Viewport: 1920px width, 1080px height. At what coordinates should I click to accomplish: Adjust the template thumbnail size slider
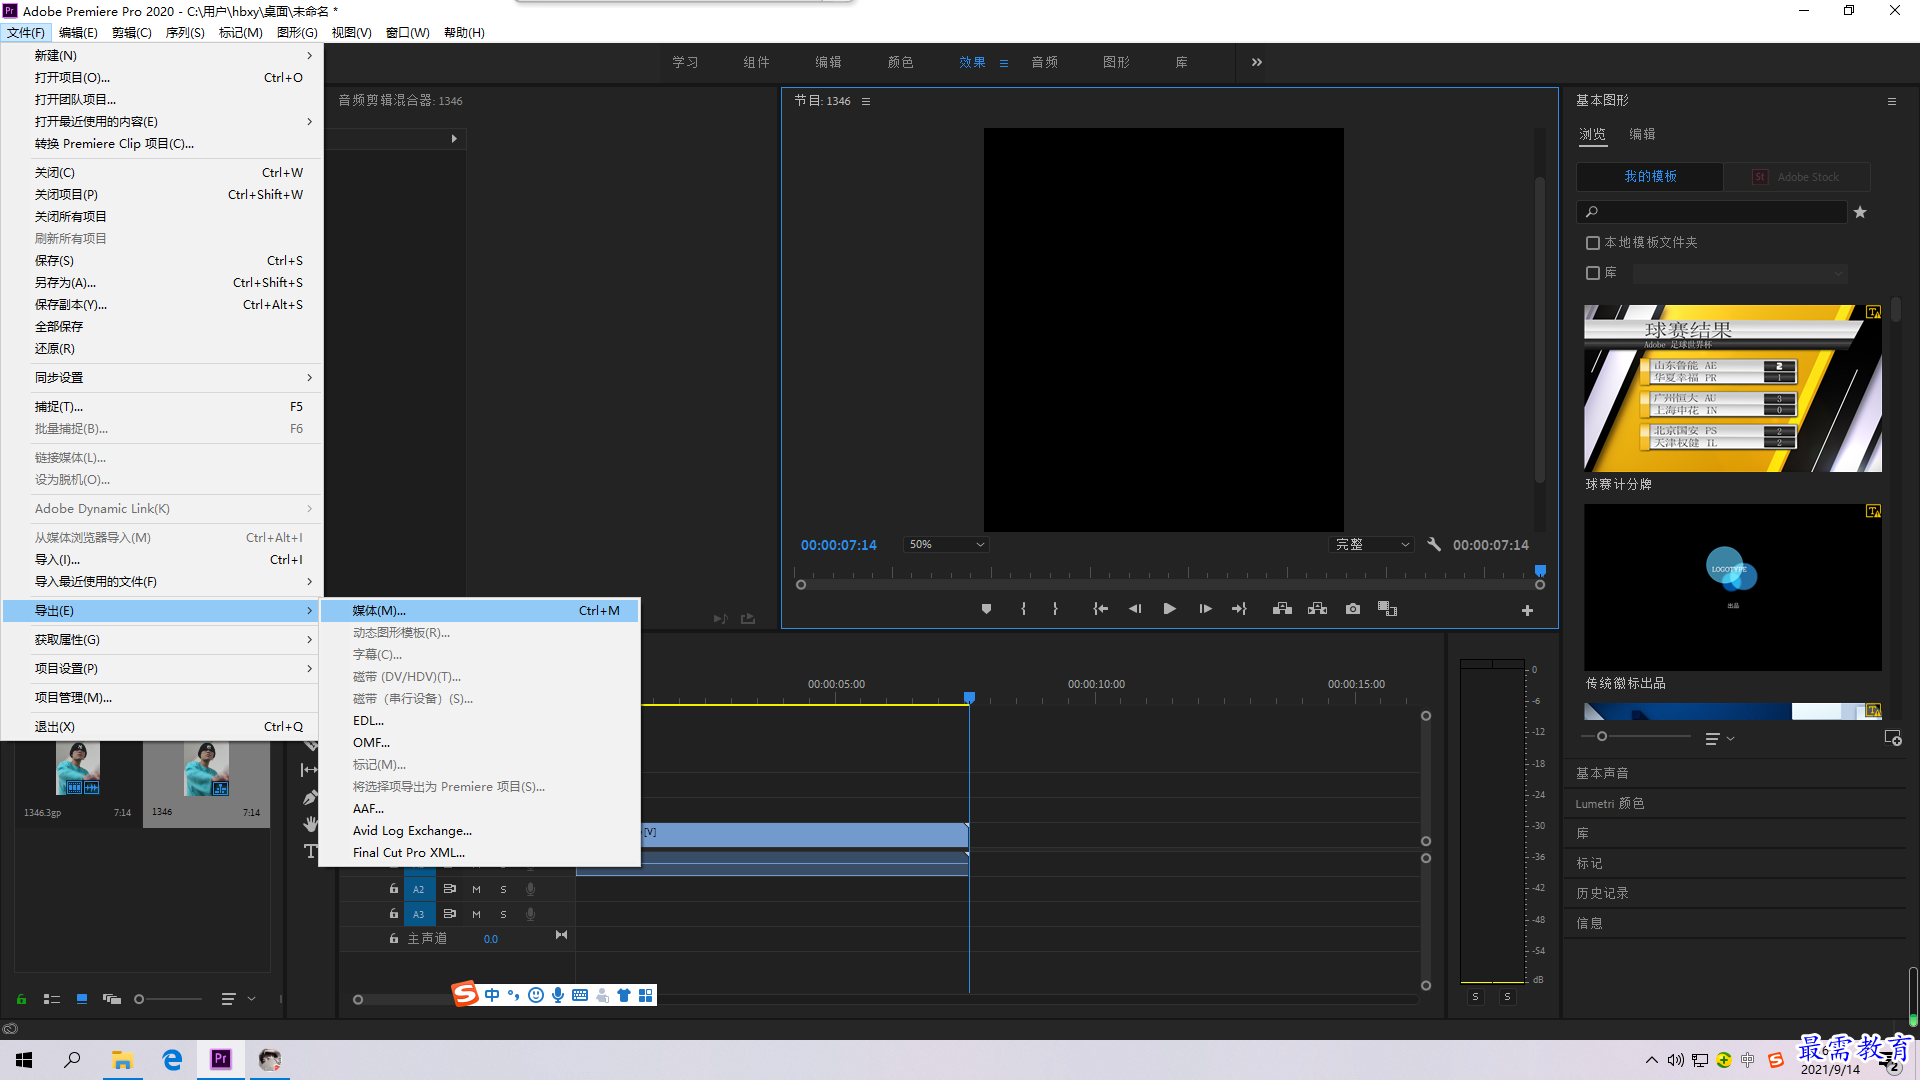[1602, 736]
